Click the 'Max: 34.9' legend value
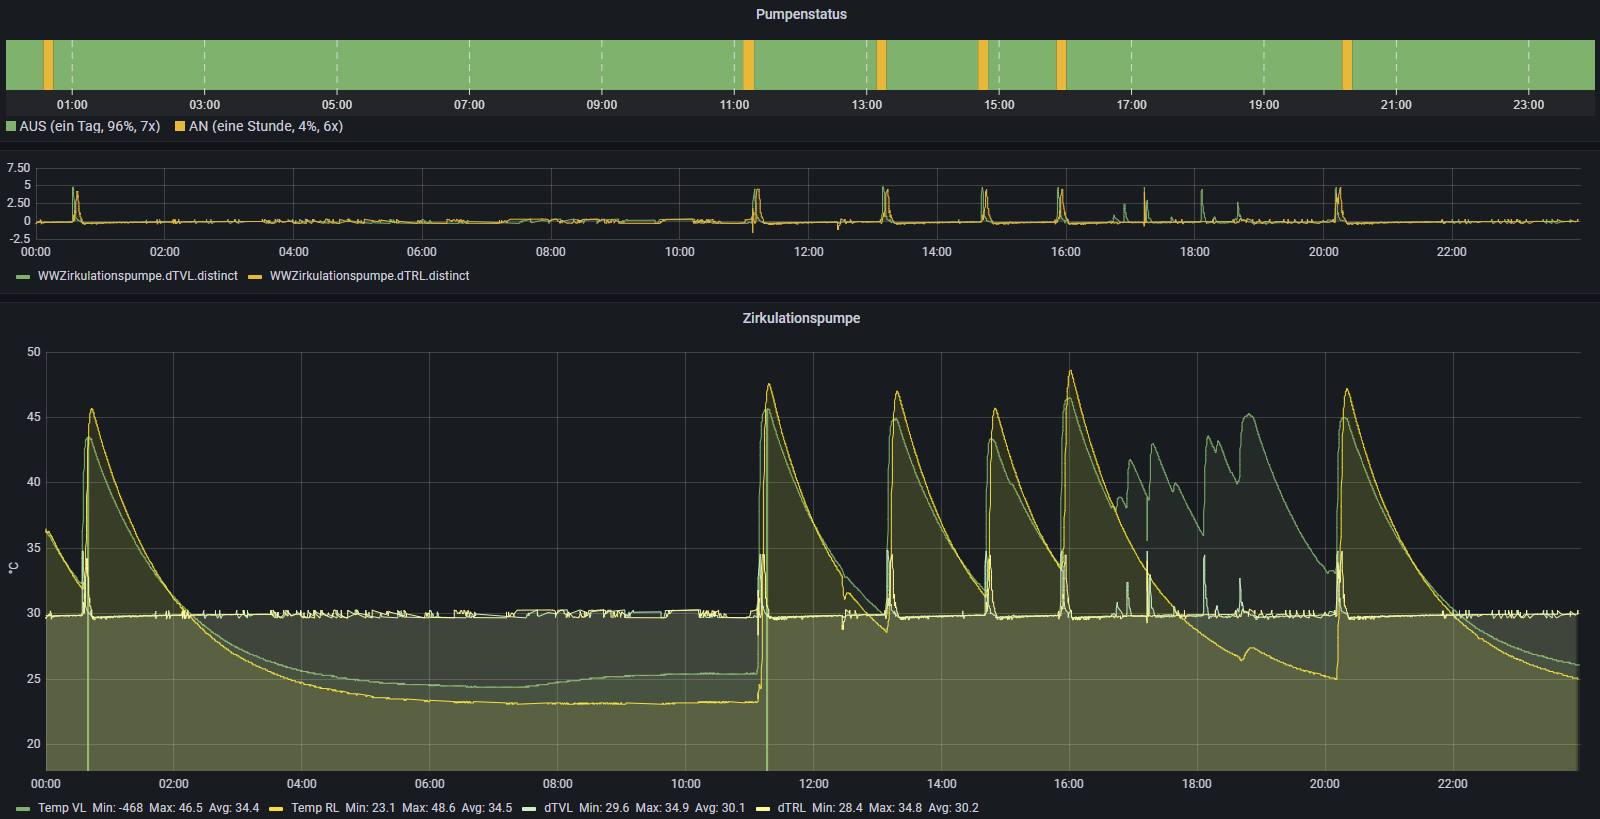Screen dimensions: 1600x819 point(662,808)
